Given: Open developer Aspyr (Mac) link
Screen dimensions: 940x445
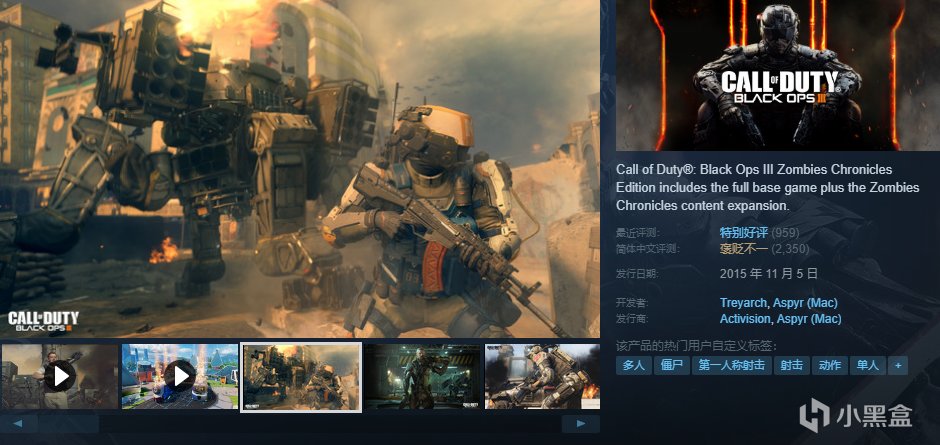Looking at the screenshot, I should (x=805, y=303).
